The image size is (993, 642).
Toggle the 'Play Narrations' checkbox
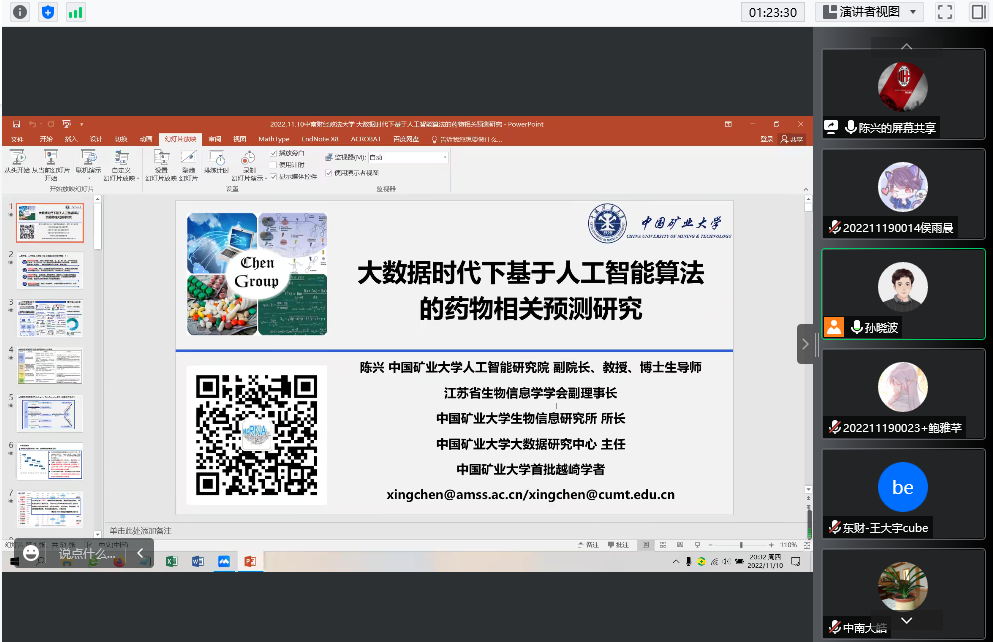(275, 153)
